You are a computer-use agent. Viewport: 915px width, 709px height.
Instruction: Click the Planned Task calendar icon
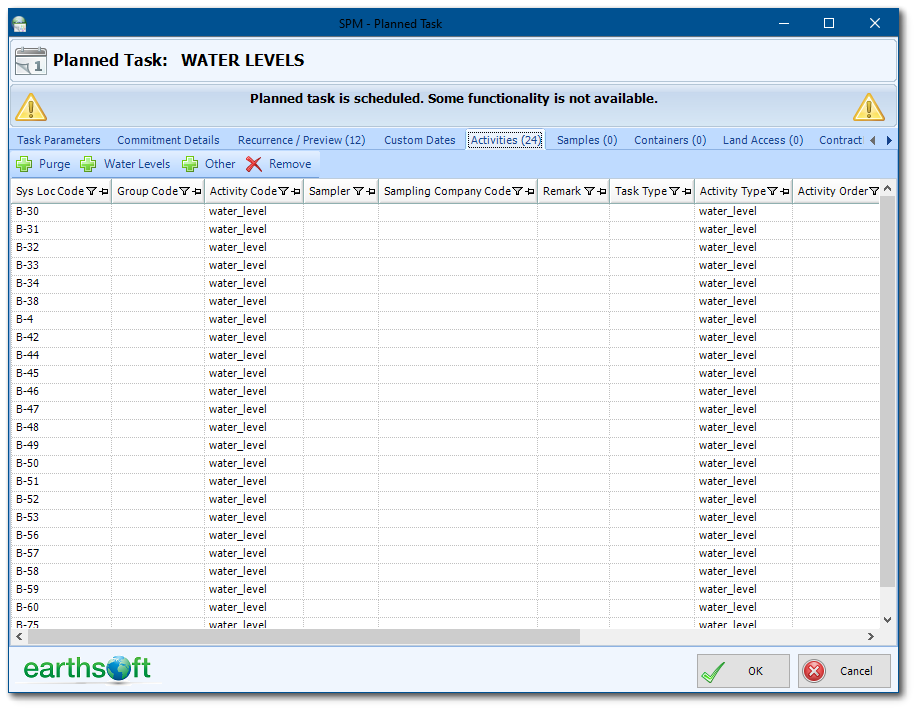tap(30, 60)
